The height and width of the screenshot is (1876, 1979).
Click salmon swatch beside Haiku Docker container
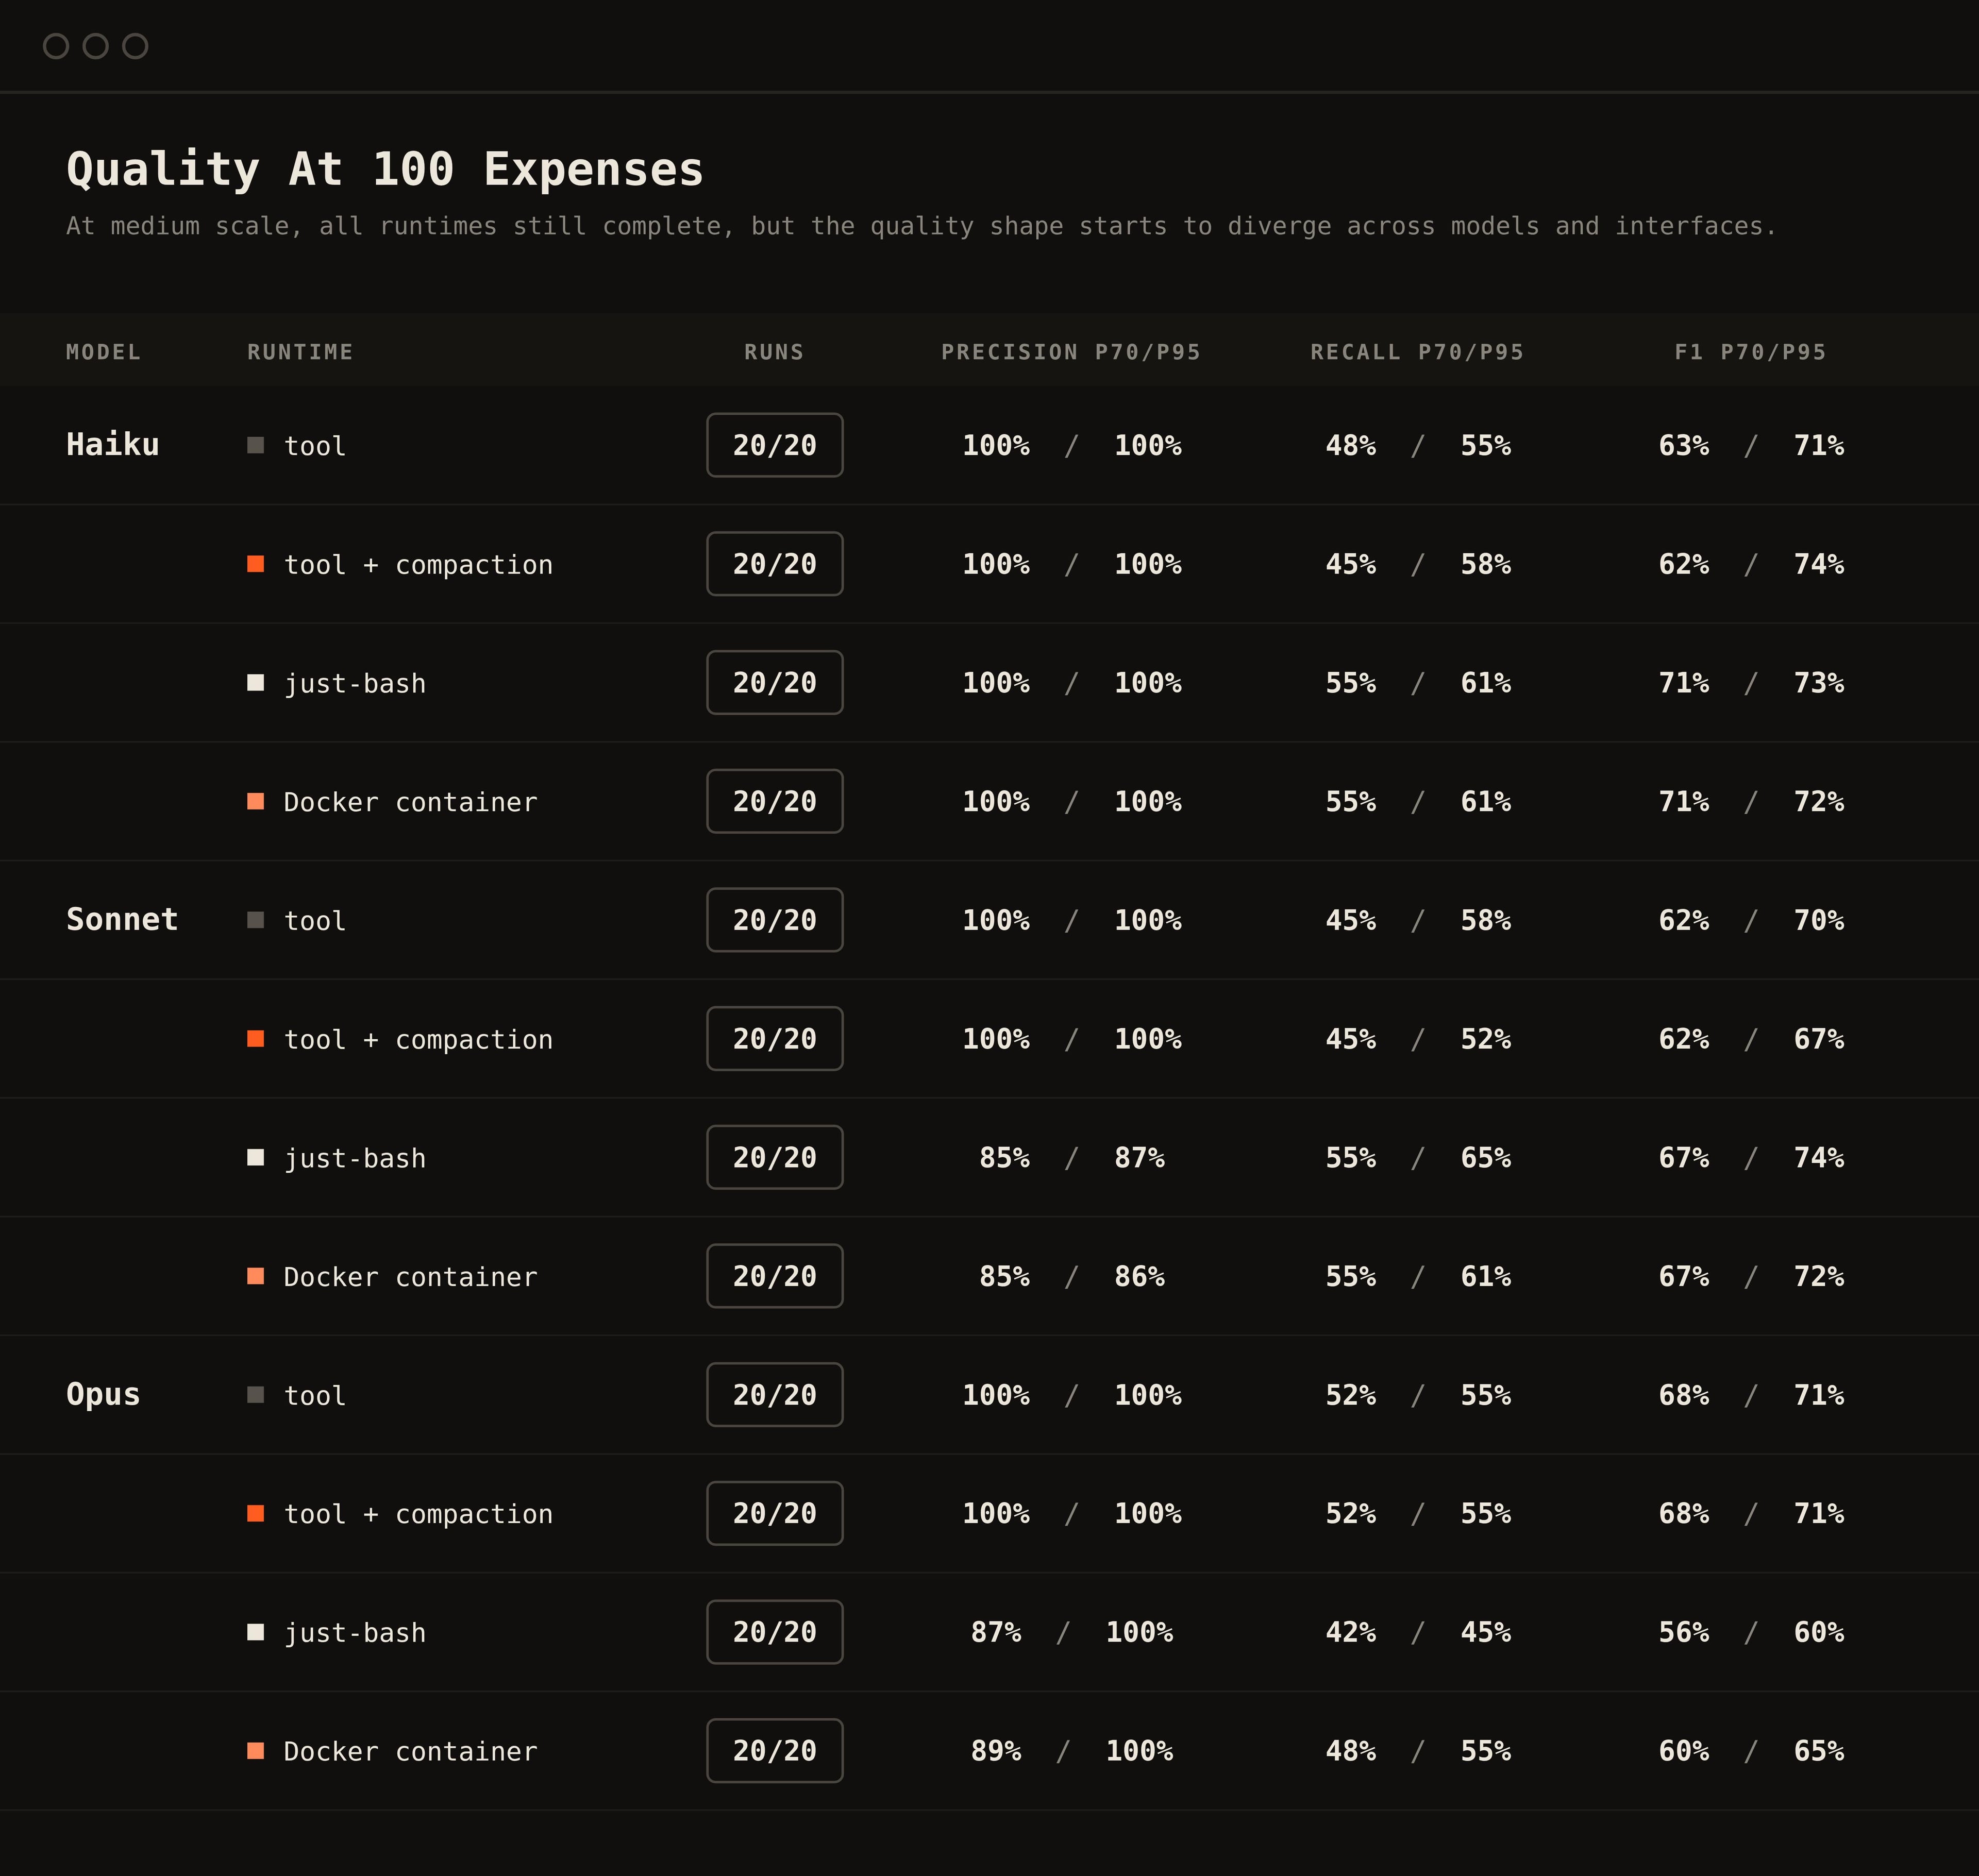click(x=256, y=801)
